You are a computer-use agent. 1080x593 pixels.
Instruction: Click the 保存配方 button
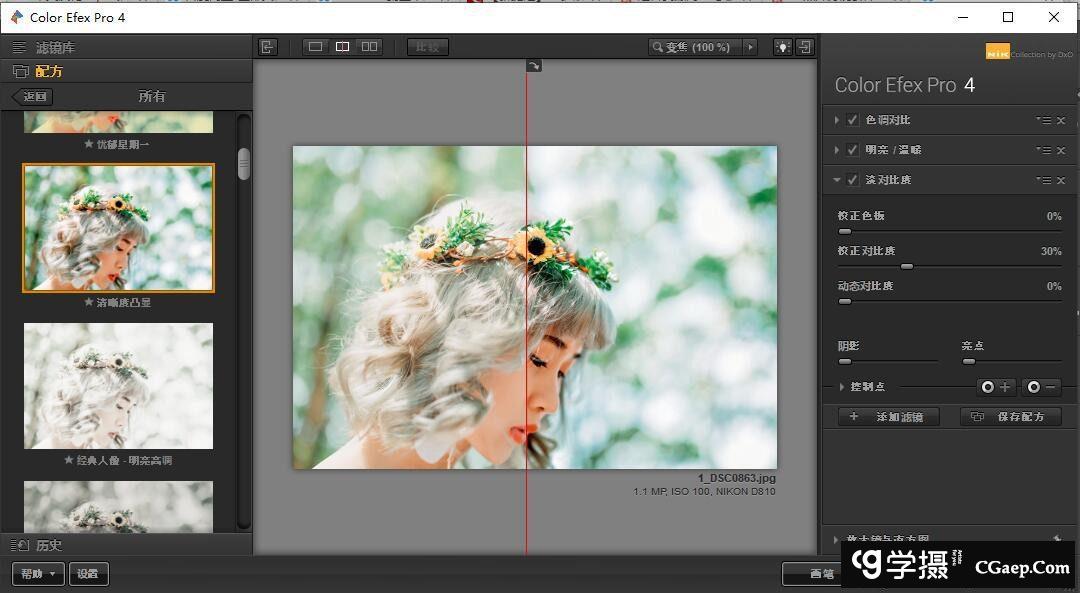click(1010, 417)
